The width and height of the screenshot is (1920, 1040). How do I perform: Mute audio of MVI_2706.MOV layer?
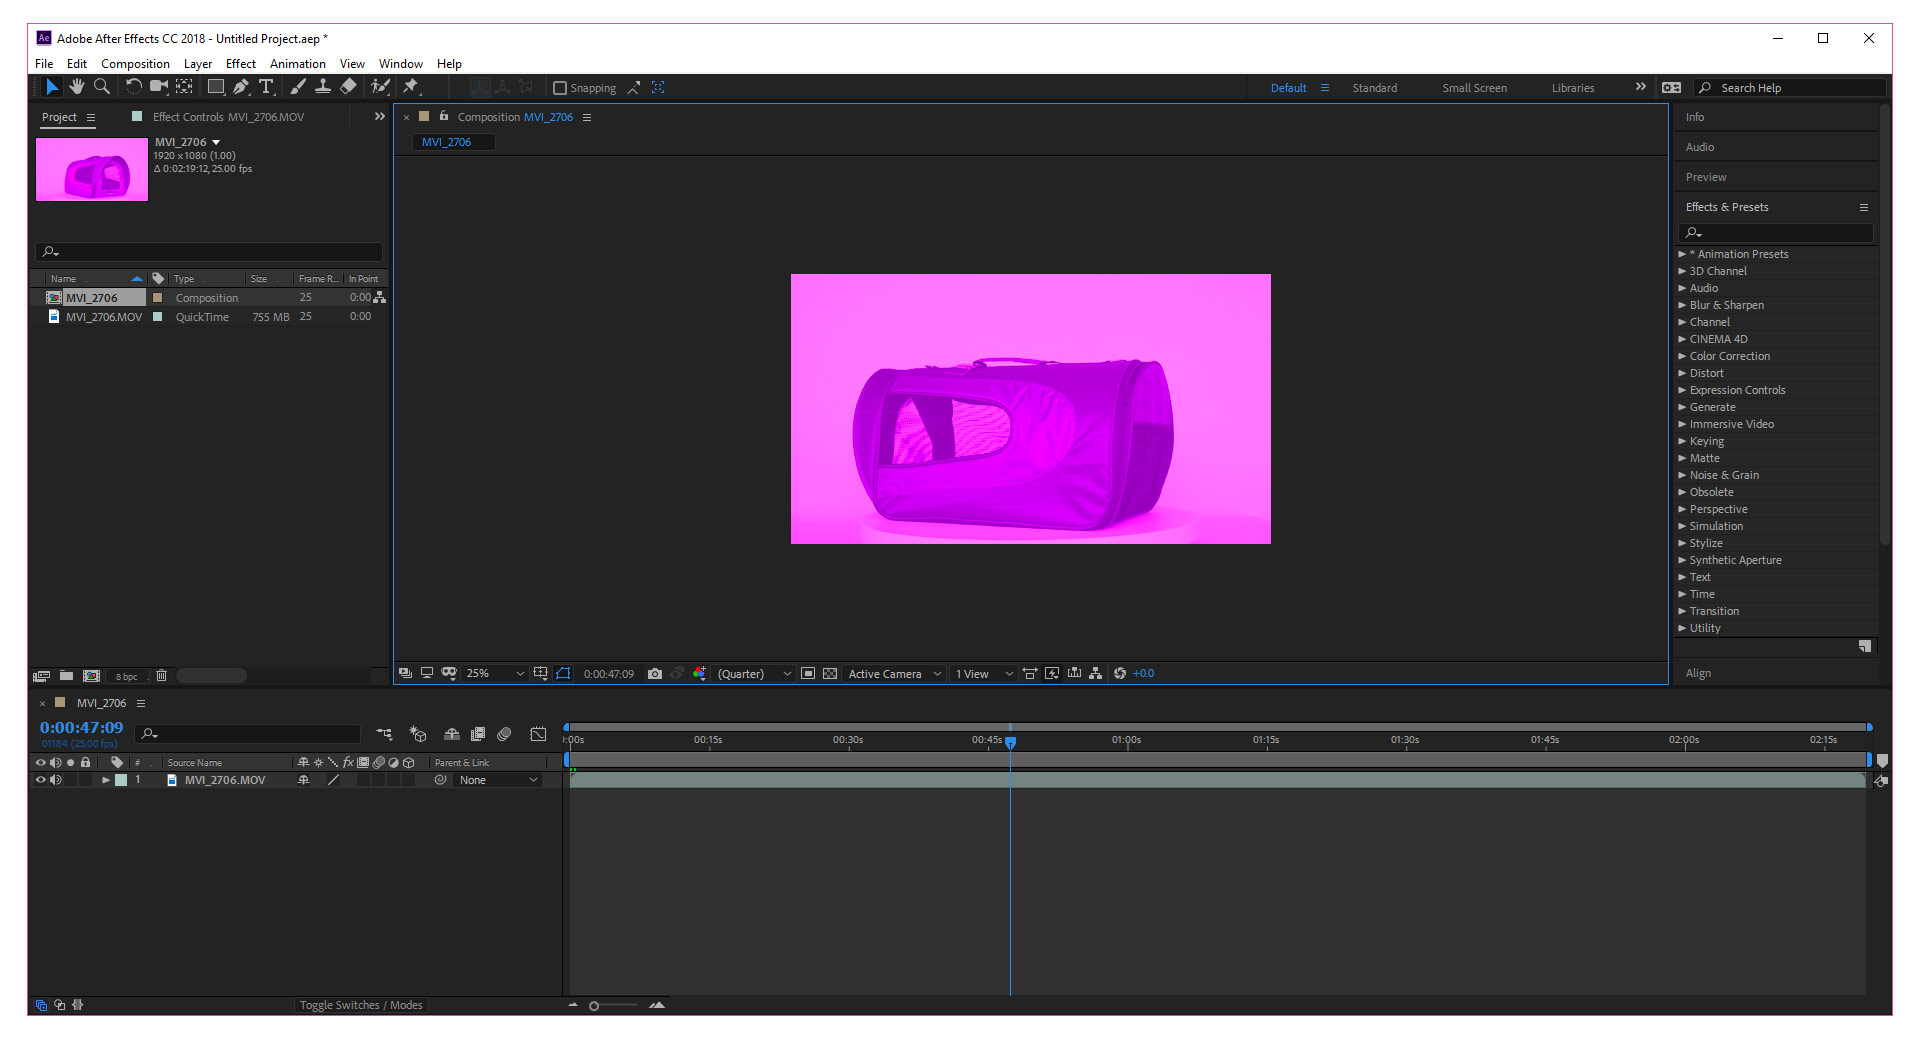point(56,780)
